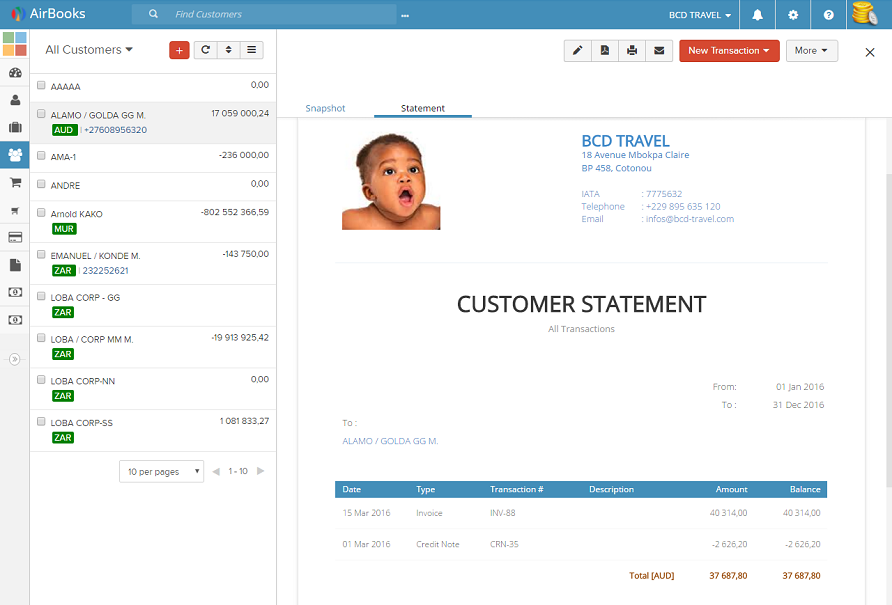
Task: Close the statement panel with X
Action: (870, 52)
